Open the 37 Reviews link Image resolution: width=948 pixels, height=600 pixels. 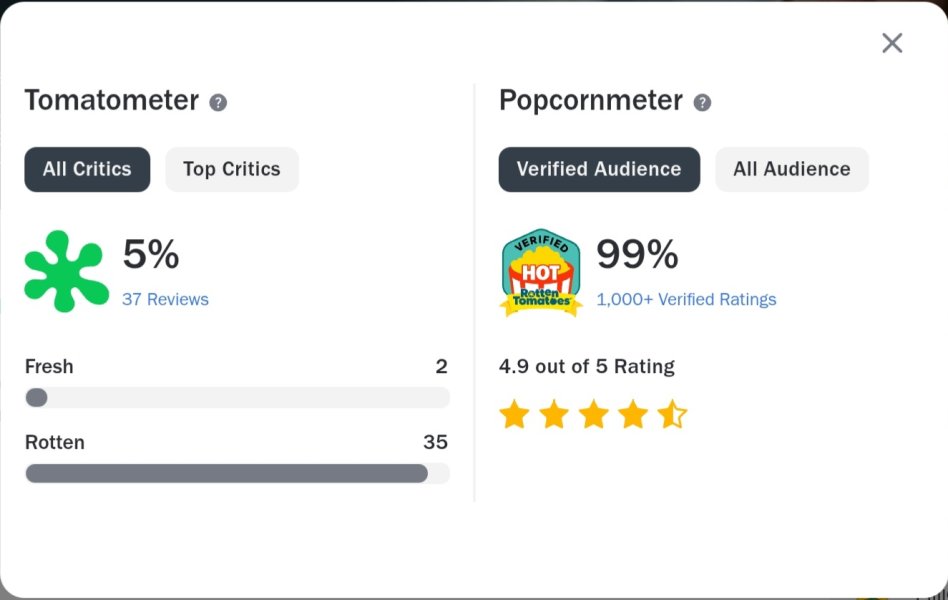[x=165, y=299]
